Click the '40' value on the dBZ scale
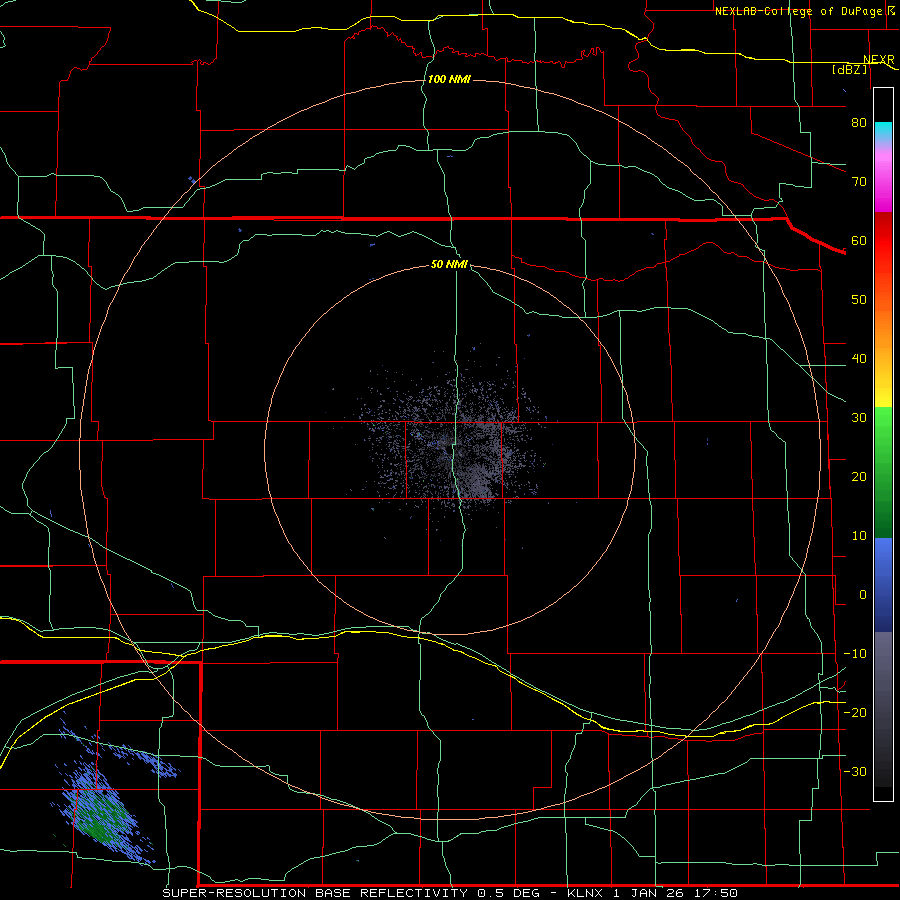 [859, 359]
